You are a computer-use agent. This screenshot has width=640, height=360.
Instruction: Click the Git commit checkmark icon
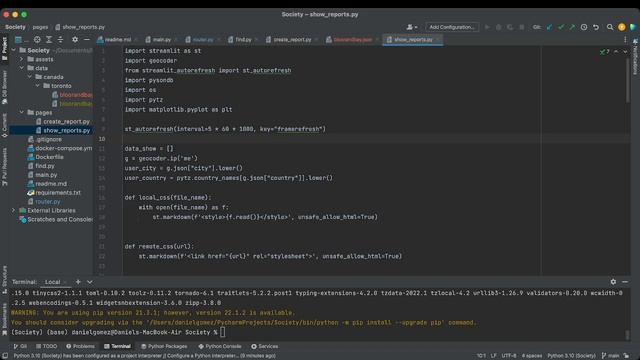(x=561, y=27)
